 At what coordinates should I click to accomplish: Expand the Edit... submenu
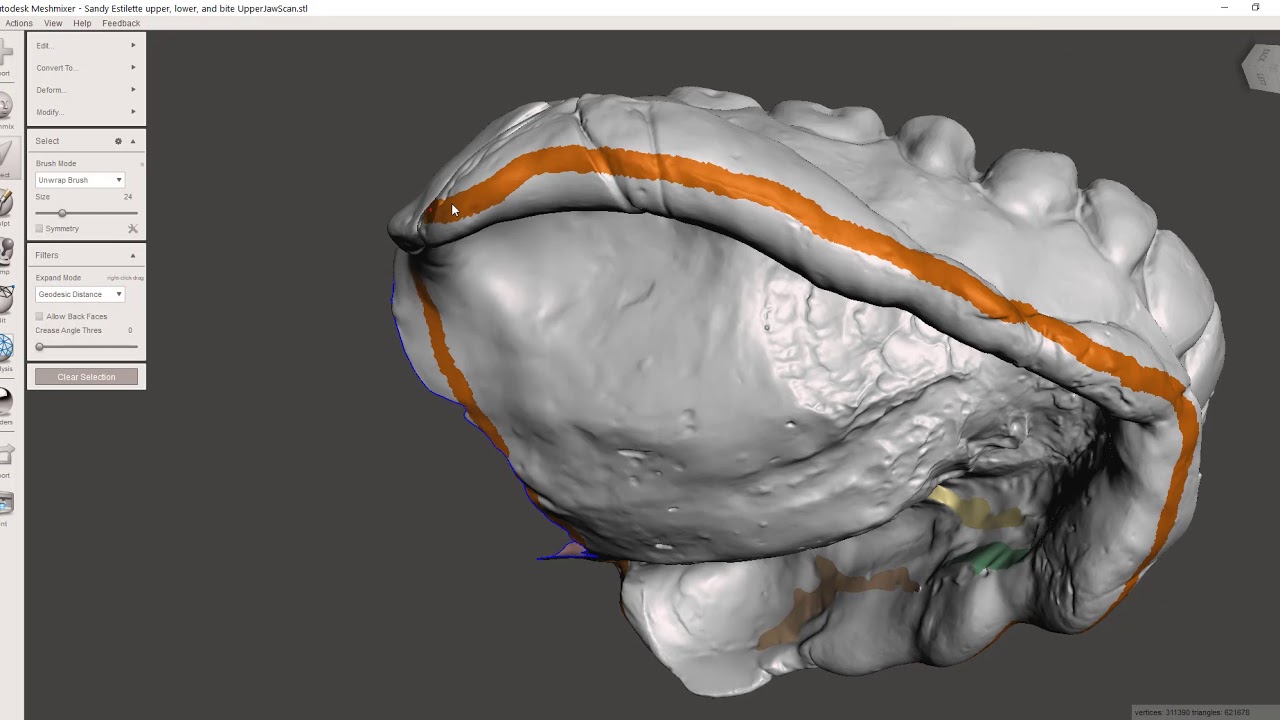point(86,45)
